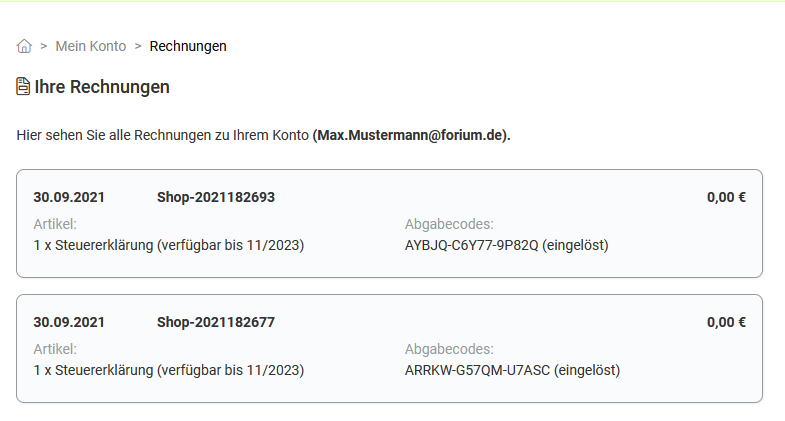Screen dimensions: 785x421
Task: Open invoice Shop-2021182693
Action: tap(216, 197)
